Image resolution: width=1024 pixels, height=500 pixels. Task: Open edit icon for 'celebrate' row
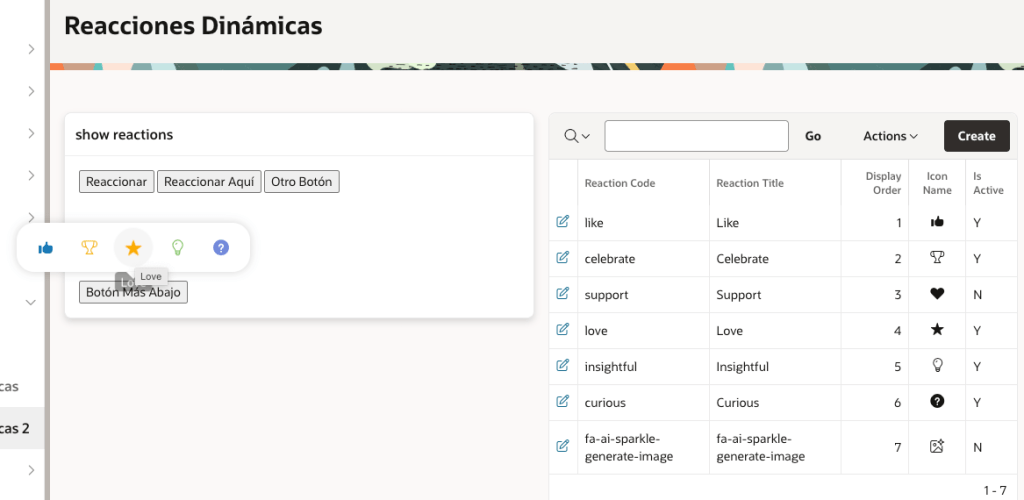click(x=563, y=258)
